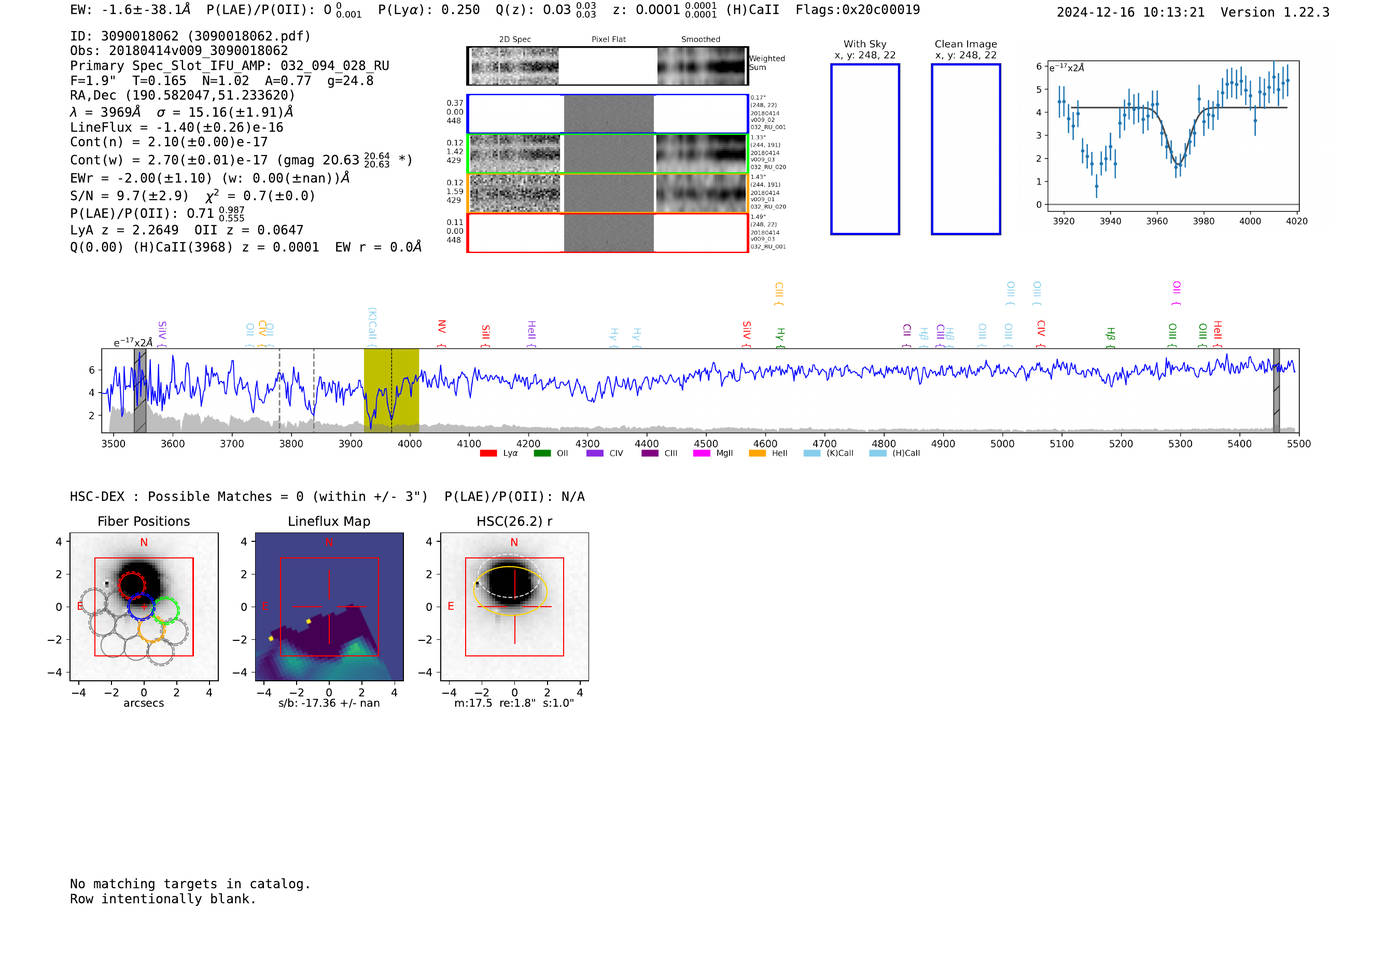Click the 'EWr = -2.00(±1.10)' line
Viewport: 1400px width, 953px height.
point(210,178)
